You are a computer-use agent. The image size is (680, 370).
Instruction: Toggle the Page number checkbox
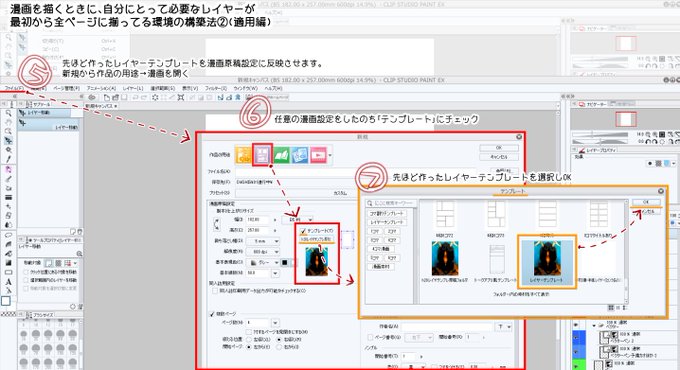(370, 337)
